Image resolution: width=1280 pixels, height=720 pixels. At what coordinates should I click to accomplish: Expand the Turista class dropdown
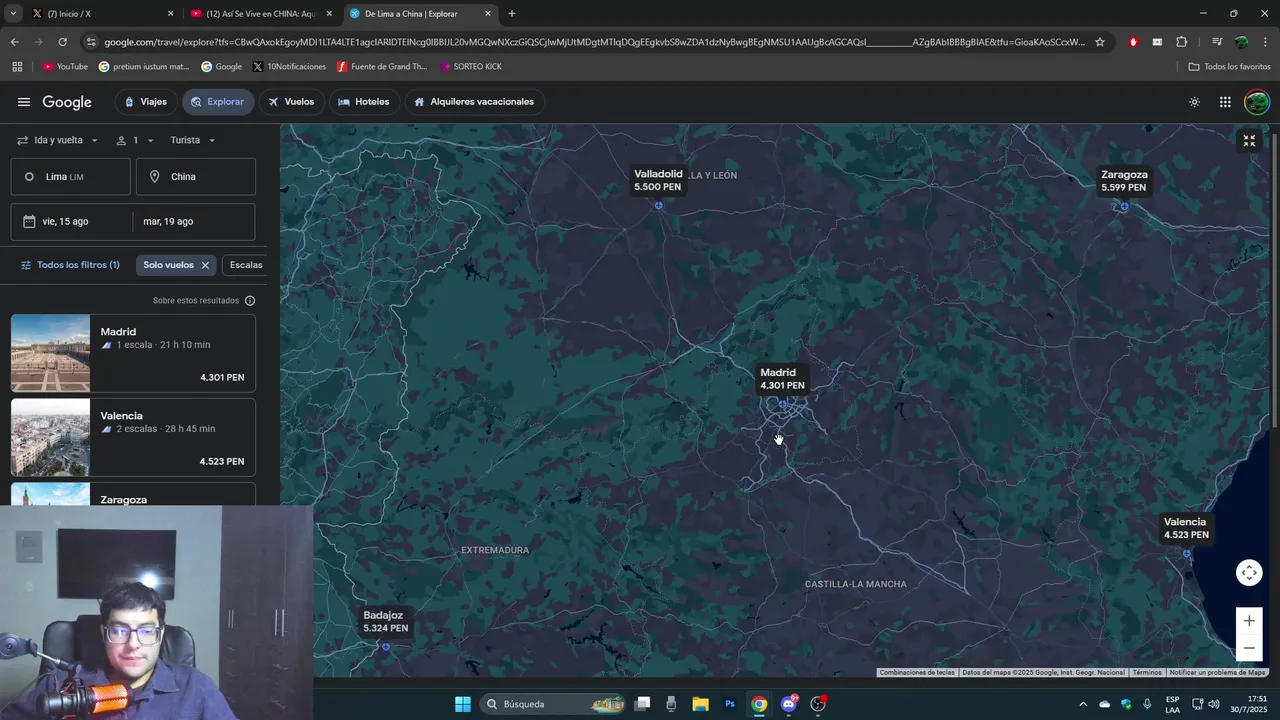pos(193,140)
